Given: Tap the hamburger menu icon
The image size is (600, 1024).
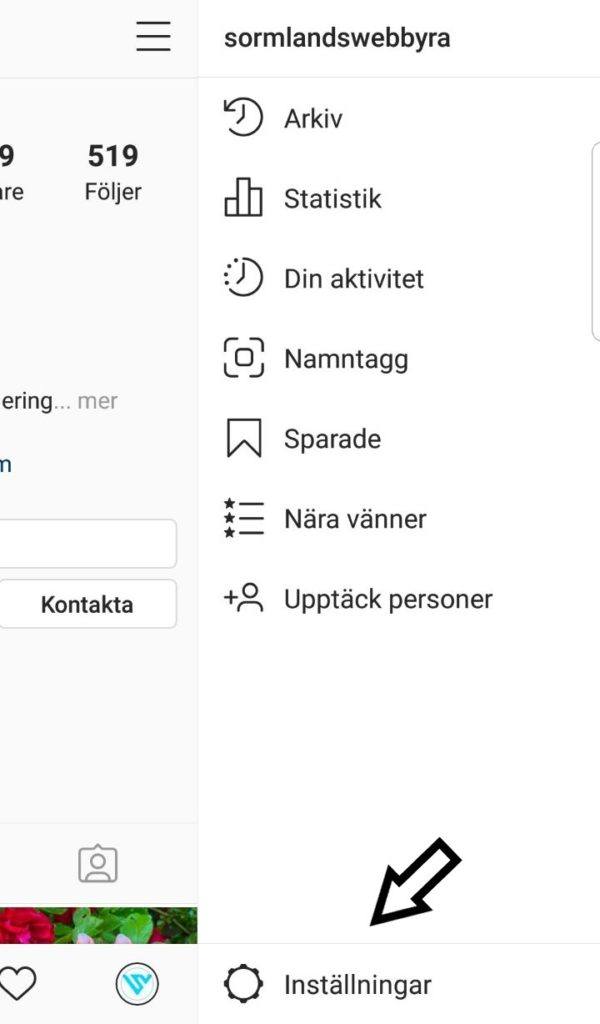Looking at the screenshot, I should (153, 37).
